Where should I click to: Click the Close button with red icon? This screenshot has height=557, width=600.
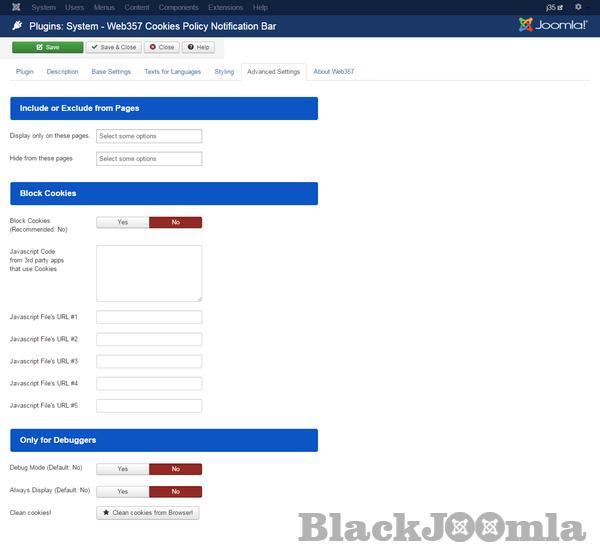click(161, 47)
